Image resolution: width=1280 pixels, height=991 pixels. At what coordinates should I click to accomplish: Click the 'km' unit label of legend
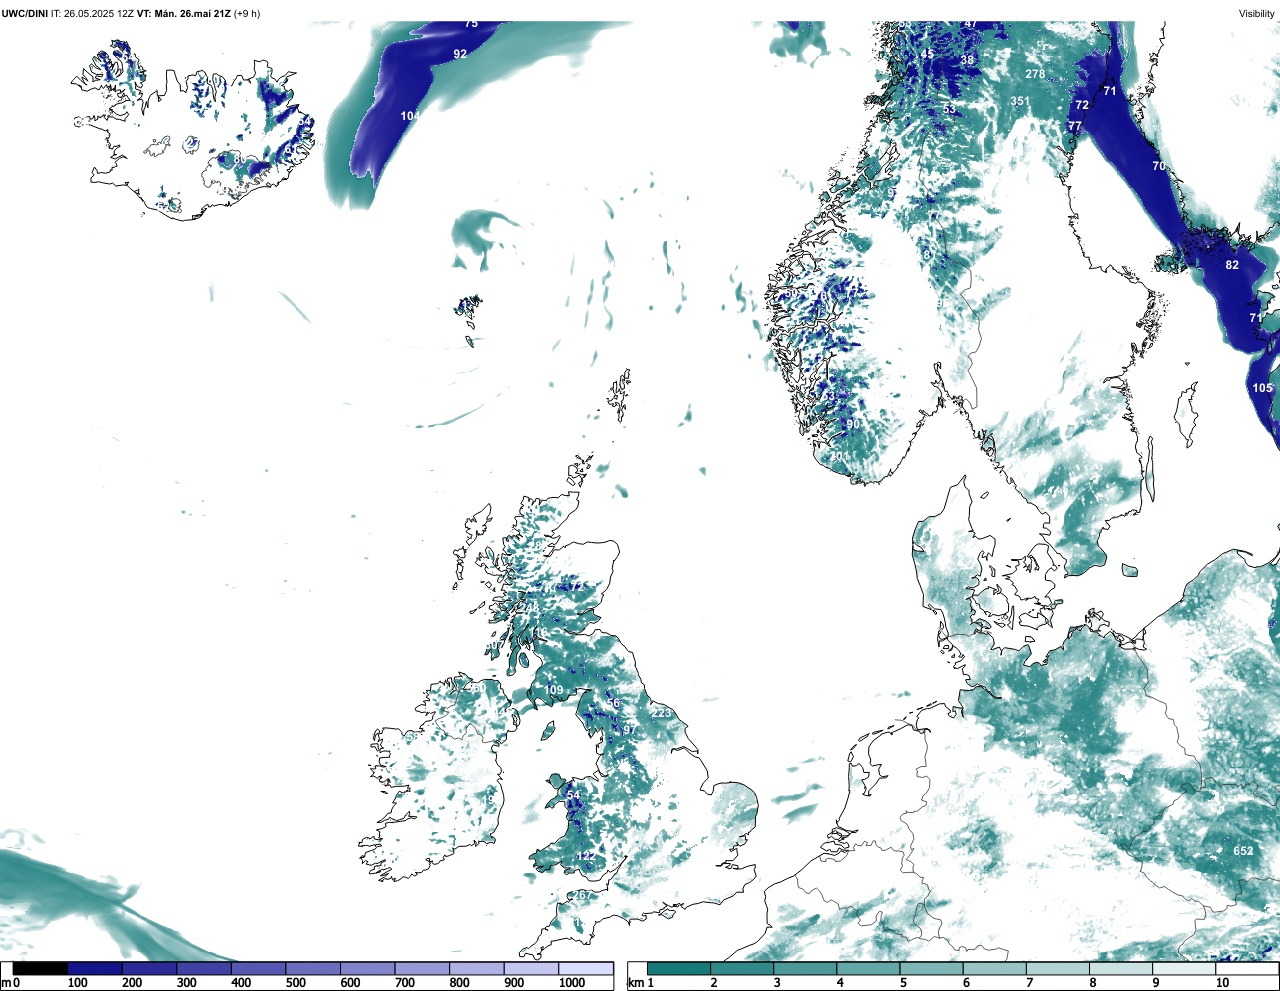coord(634,983)
